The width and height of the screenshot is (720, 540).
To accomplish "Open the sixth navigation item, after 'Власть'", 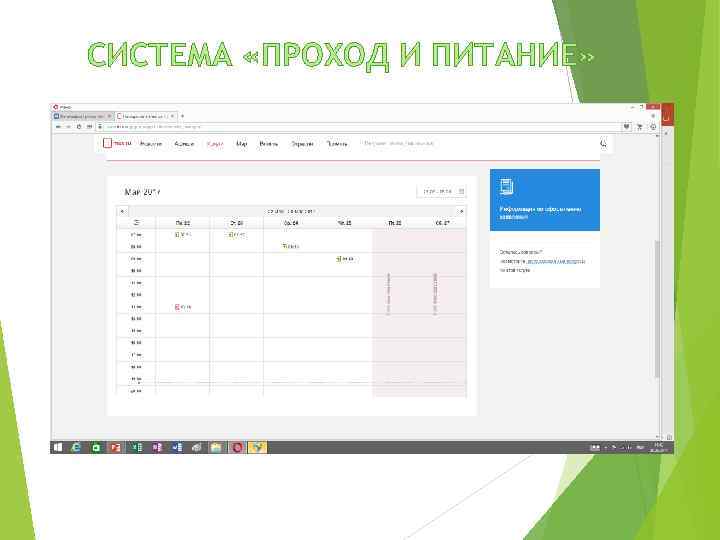I will coord(302,144).
